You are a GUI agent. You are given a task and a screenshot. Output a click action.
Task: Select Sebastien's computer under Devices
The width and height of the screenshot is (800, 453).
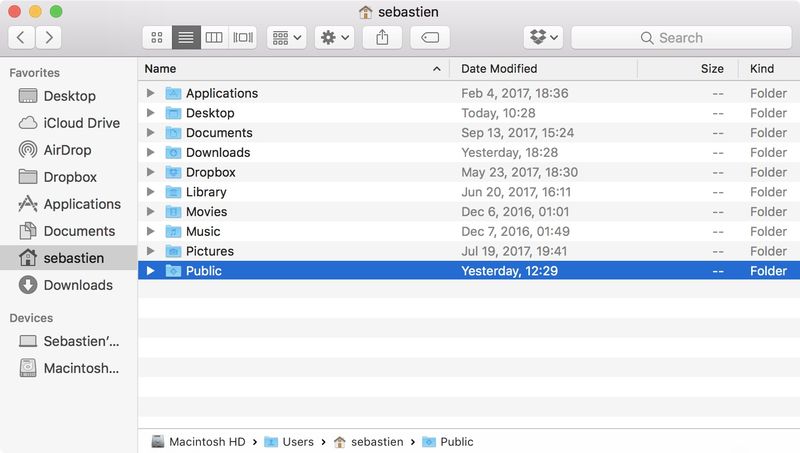tap(69, 341)
